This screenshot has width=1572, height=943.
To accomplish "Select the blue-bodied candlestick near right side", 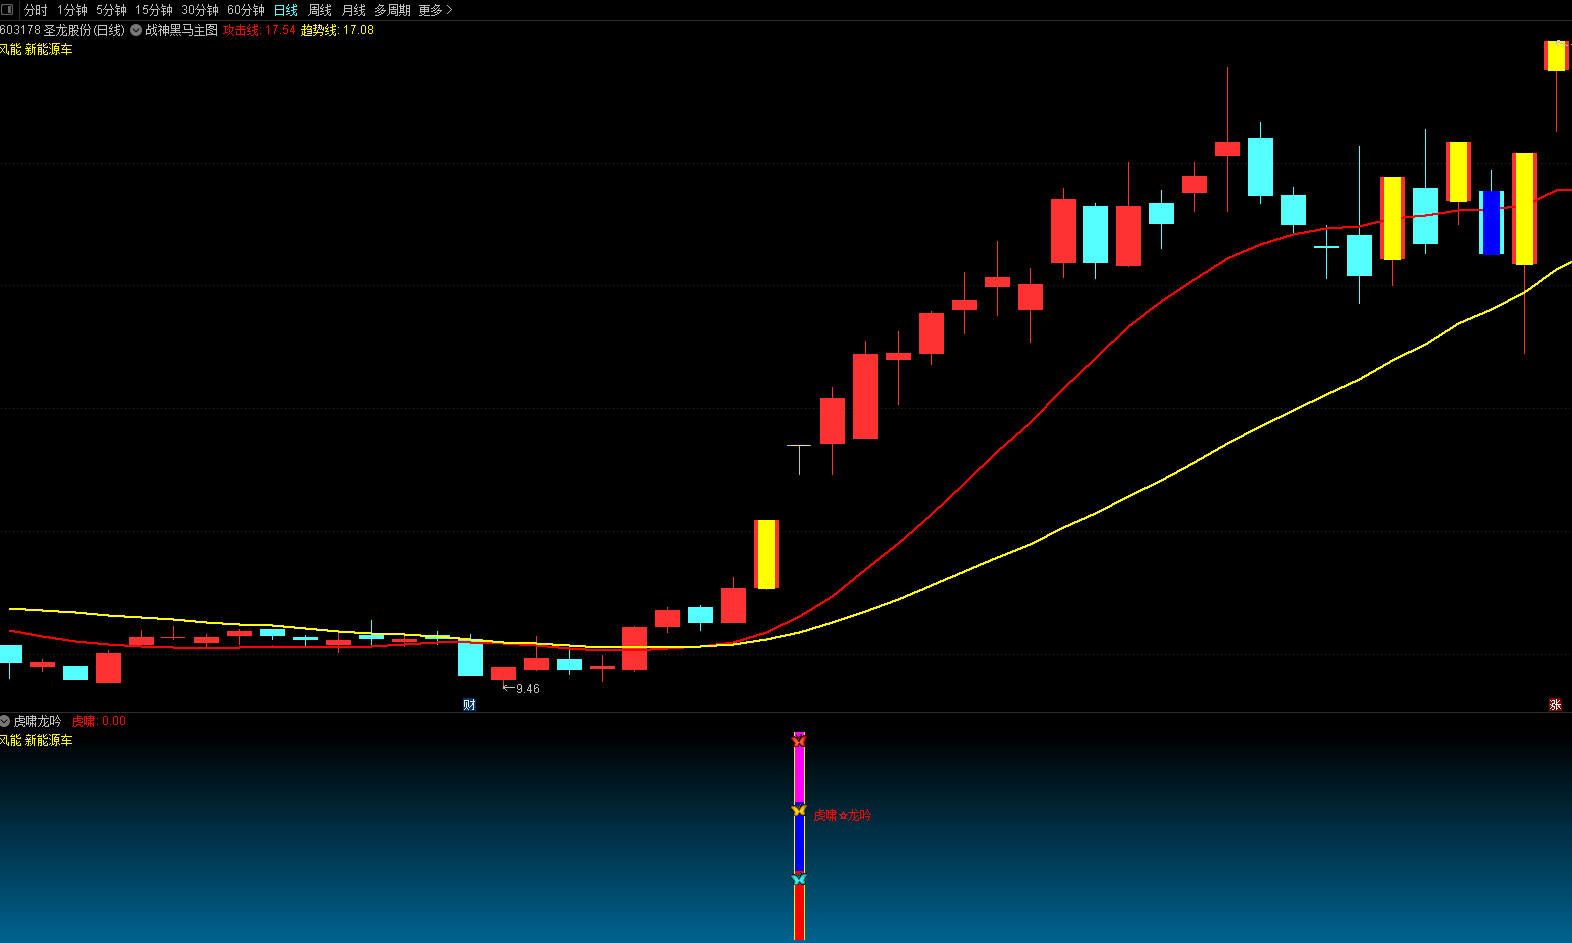I will tap(1491, 222).
